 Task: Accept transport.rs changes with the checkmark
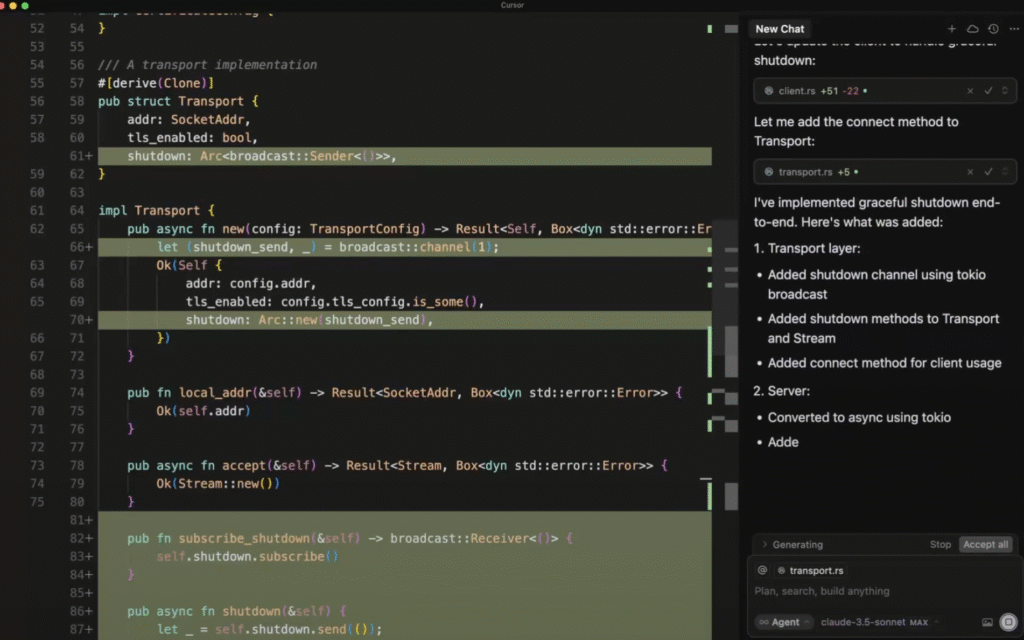tap(988, 172)
